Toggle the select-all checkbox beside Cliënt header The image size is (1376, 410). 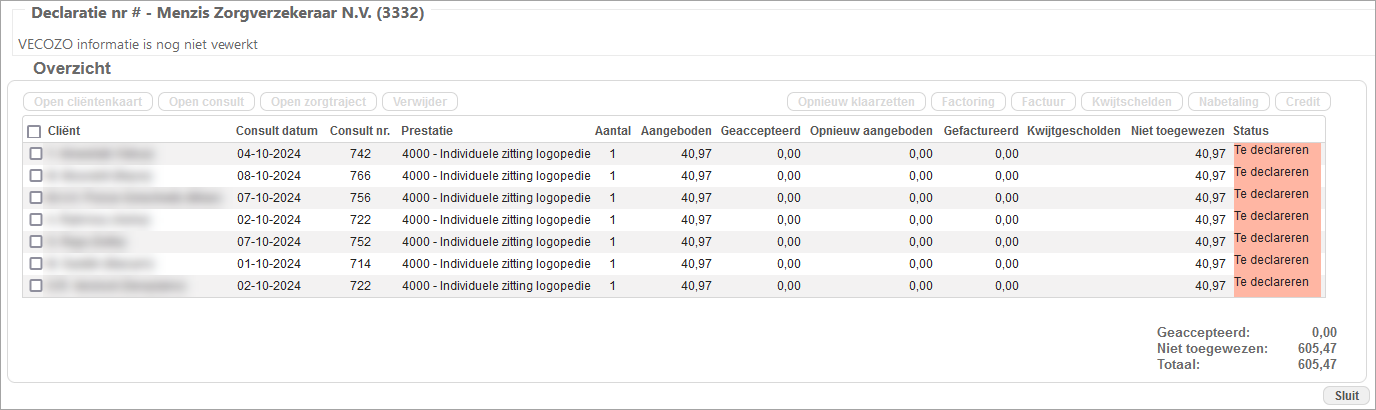point(35,132)
